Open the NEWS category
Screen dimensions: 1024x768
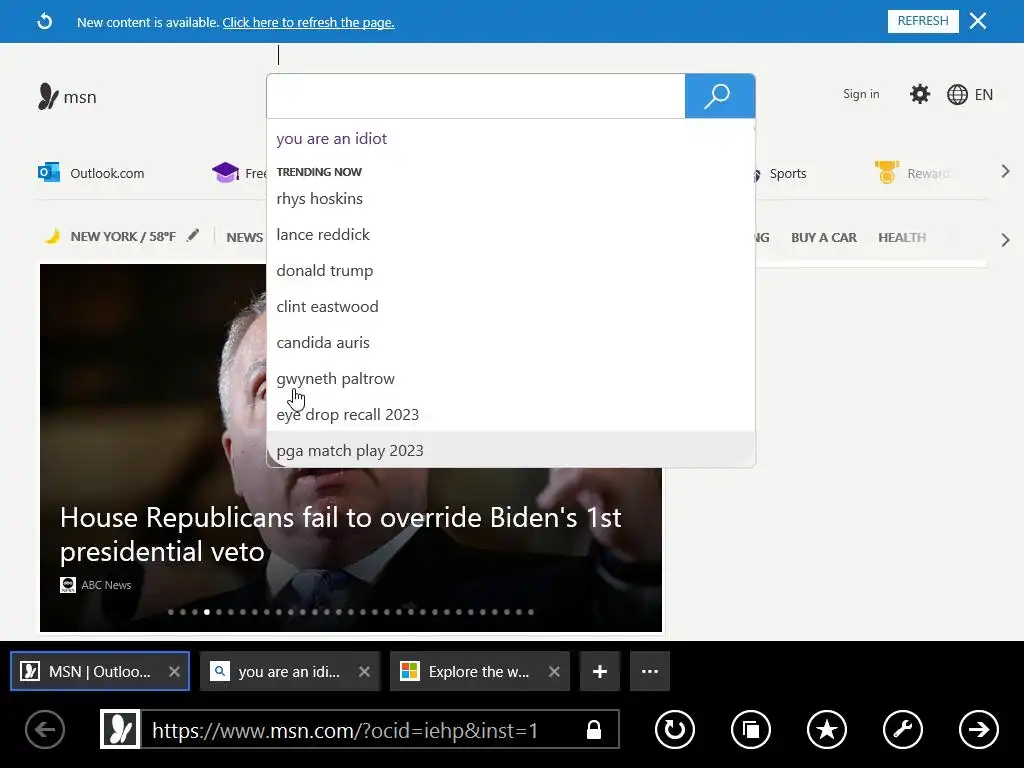(x=245, y=238)
